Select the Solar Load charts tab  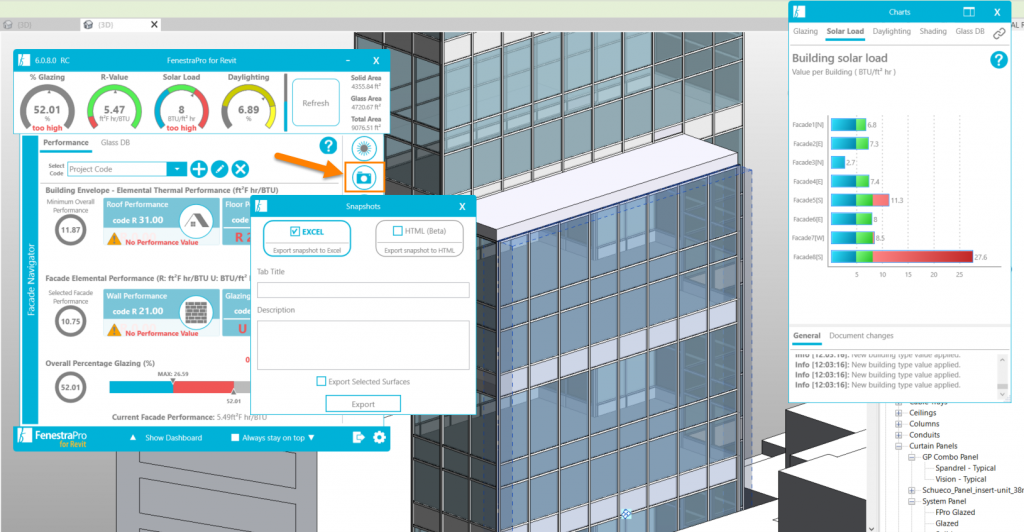tap(845, 31)
